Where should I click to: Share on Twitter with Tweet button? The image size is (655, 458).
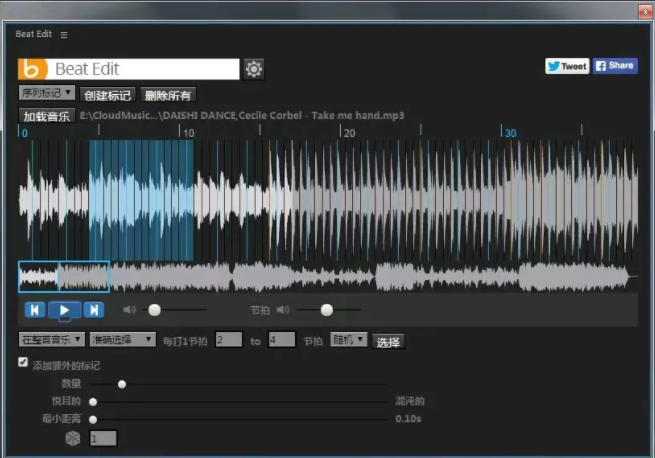(x=567, y=66)
